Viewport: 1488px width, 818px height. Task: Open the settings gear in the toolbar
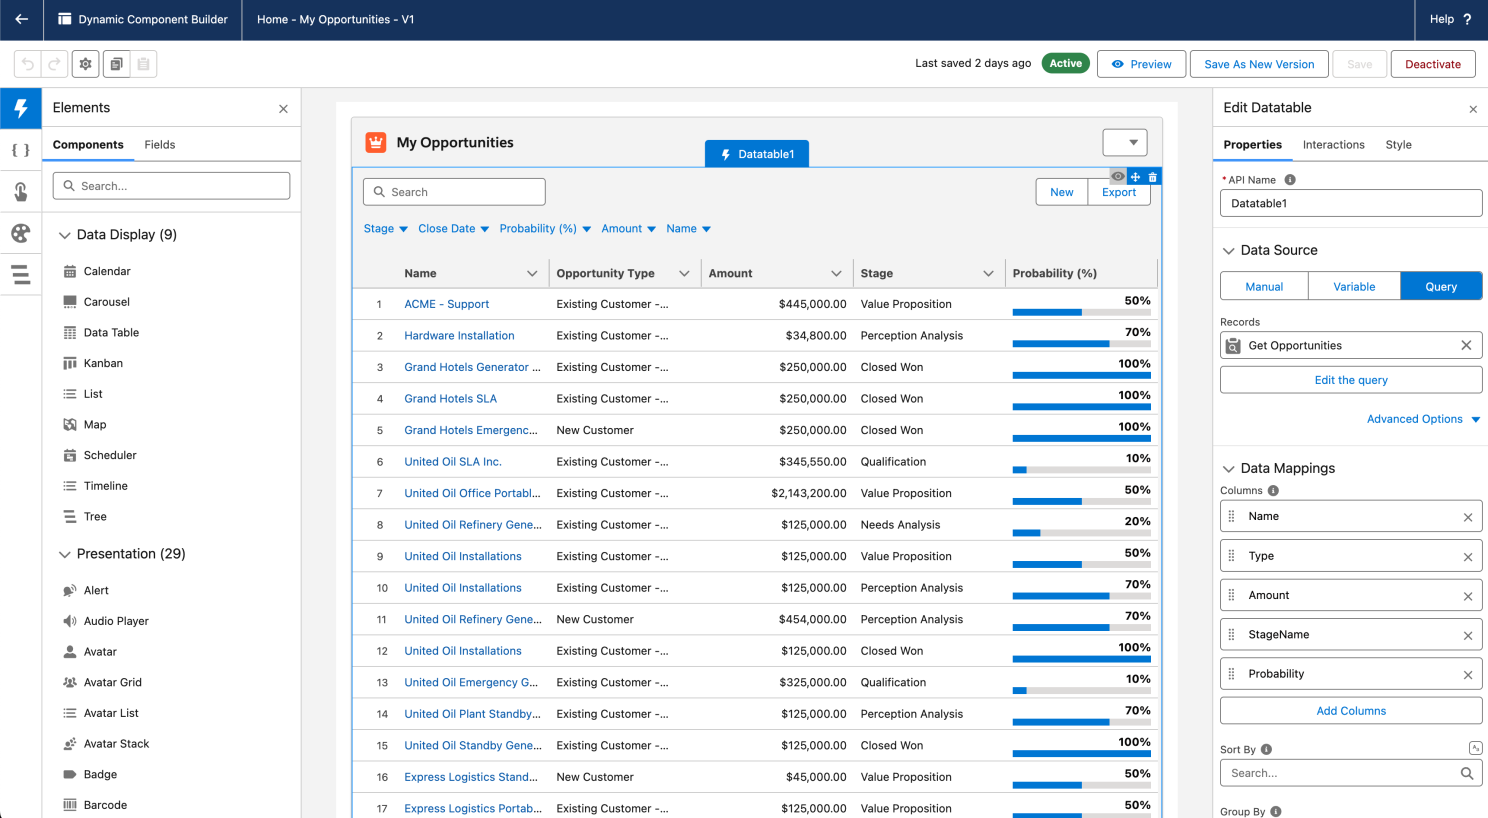pos(86,64)
